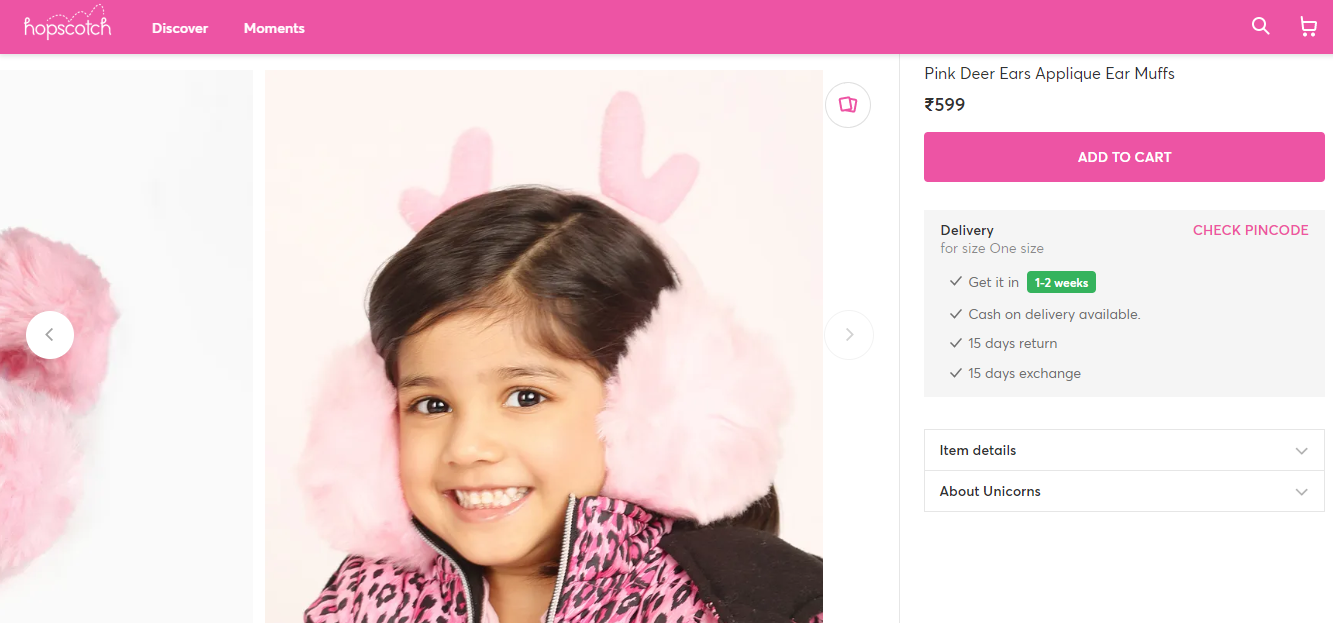
Task: Click the Pink Deer Ears product title
Action: coord(1049,74)
